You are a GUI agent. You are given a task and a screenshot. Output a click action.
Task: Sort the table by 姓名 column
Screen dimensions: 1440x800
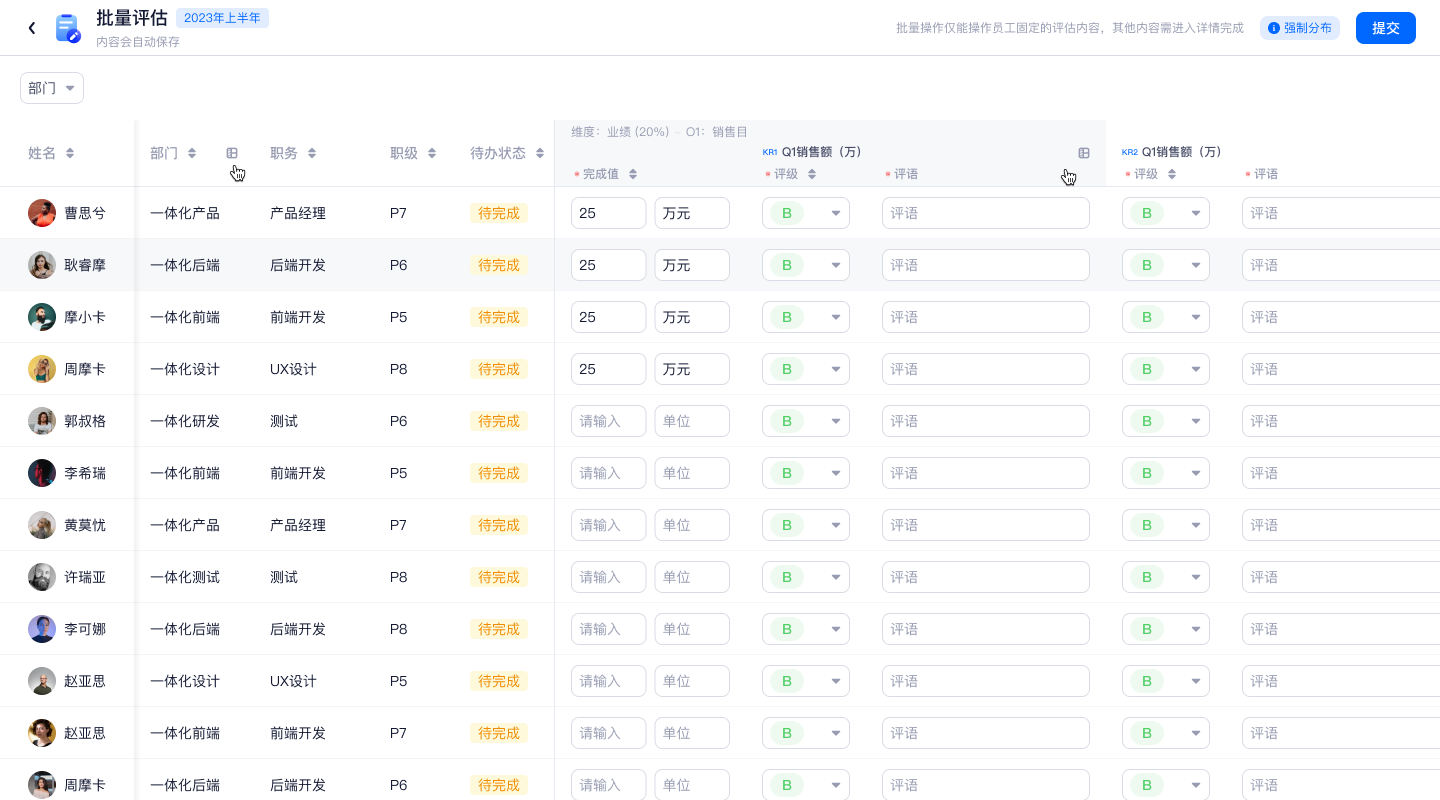pyautogui.click(x=70, y=153)
